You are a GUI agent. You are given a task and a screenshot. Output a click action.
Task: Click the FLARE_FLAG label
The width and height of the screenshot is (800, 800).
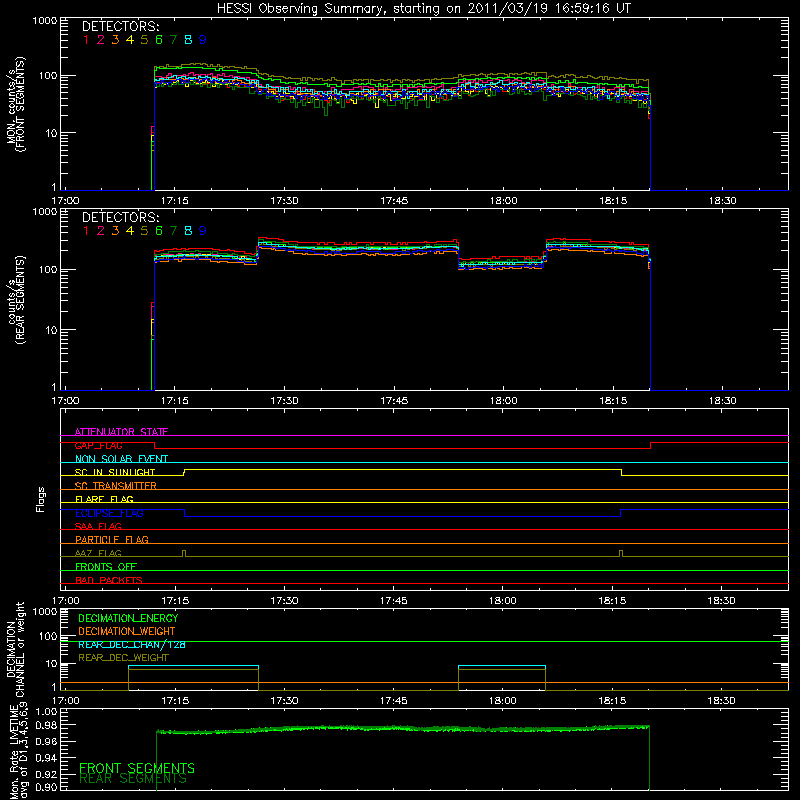[x=104, y=499]
